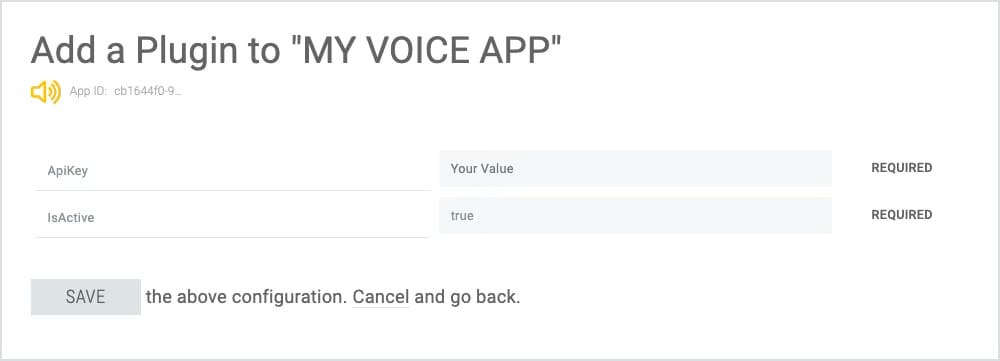Image resolution: width=1000 pixels, height=361 pixels.
Task: Cancel and return via the Cancel link
Action: [x=381, y=297]
